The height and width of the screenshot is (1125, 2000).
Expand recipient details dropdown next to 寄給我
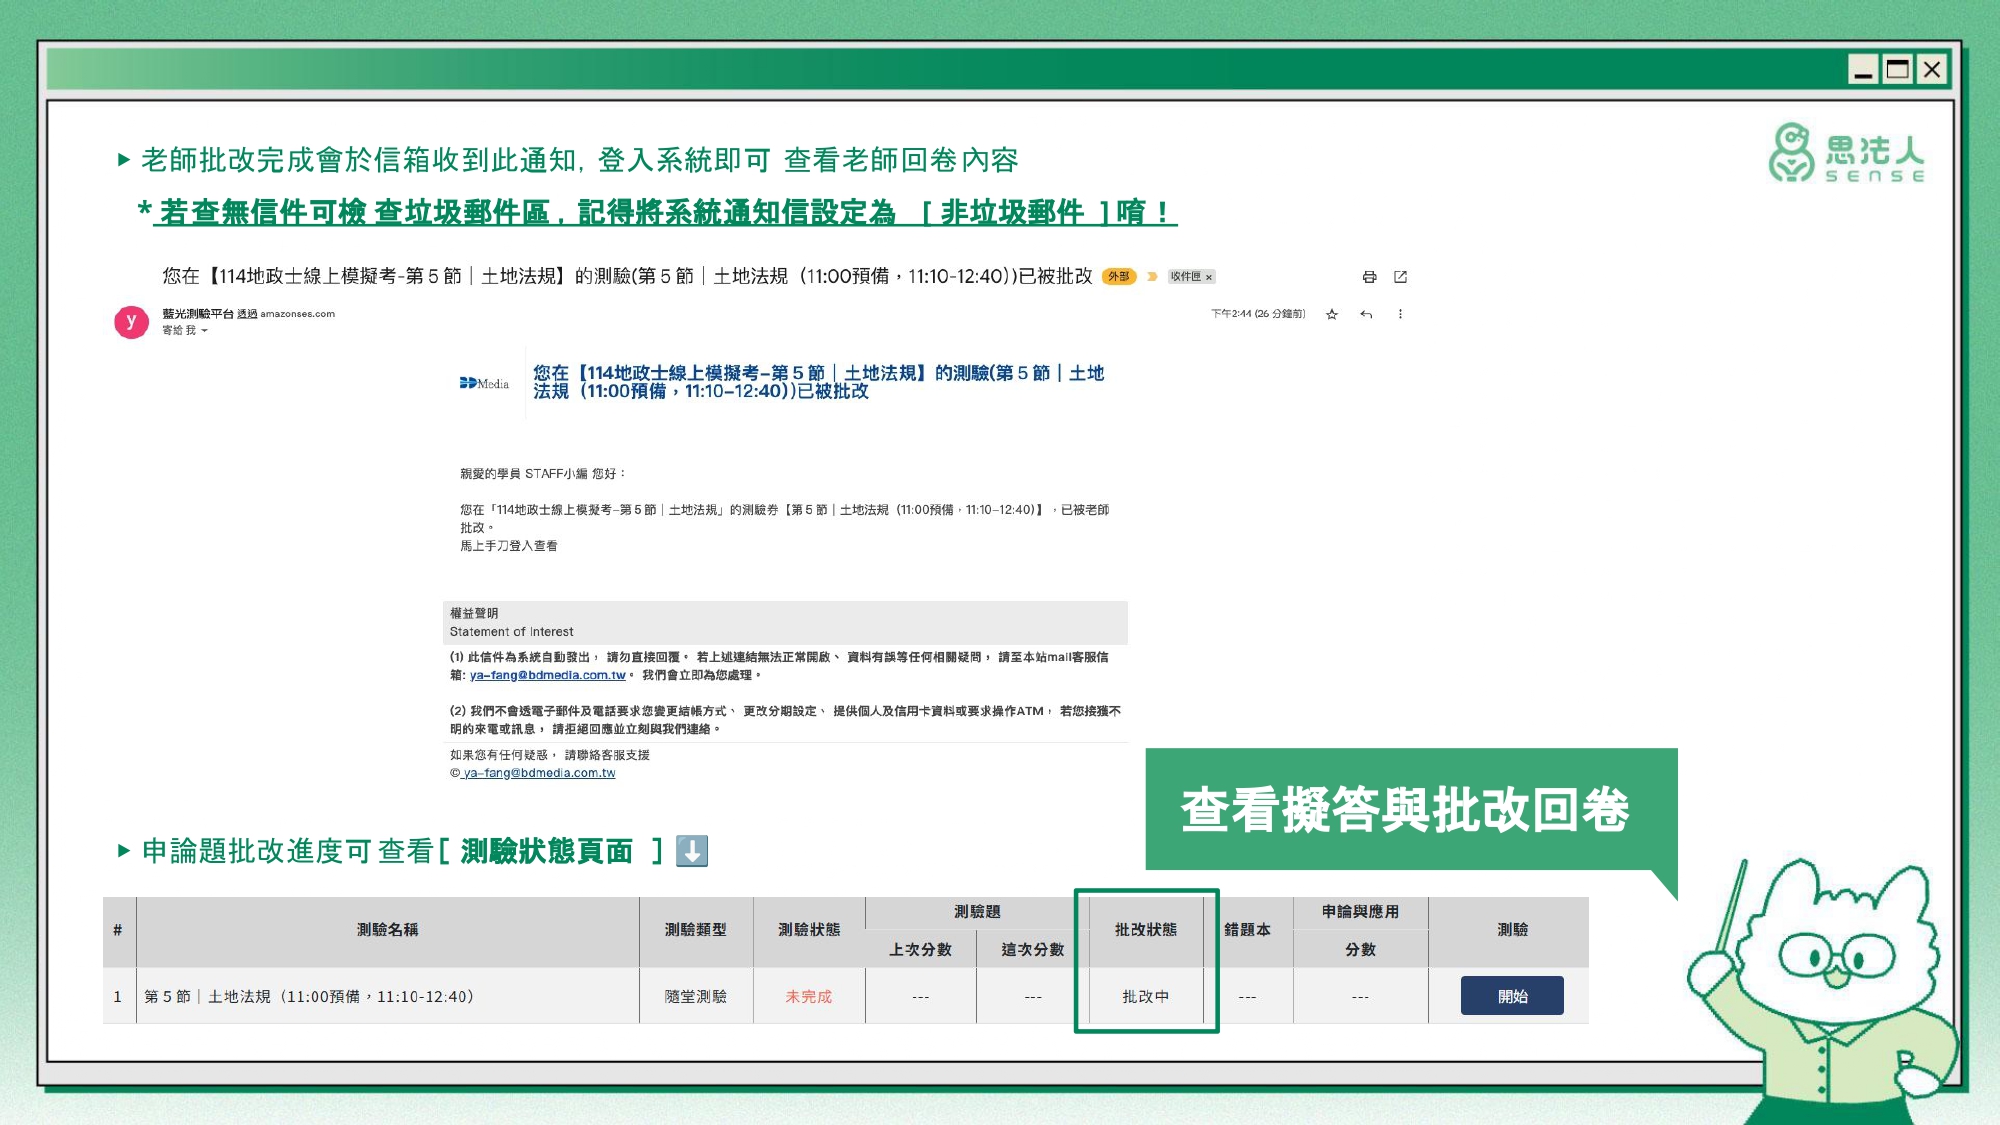[x=204, y=331]
